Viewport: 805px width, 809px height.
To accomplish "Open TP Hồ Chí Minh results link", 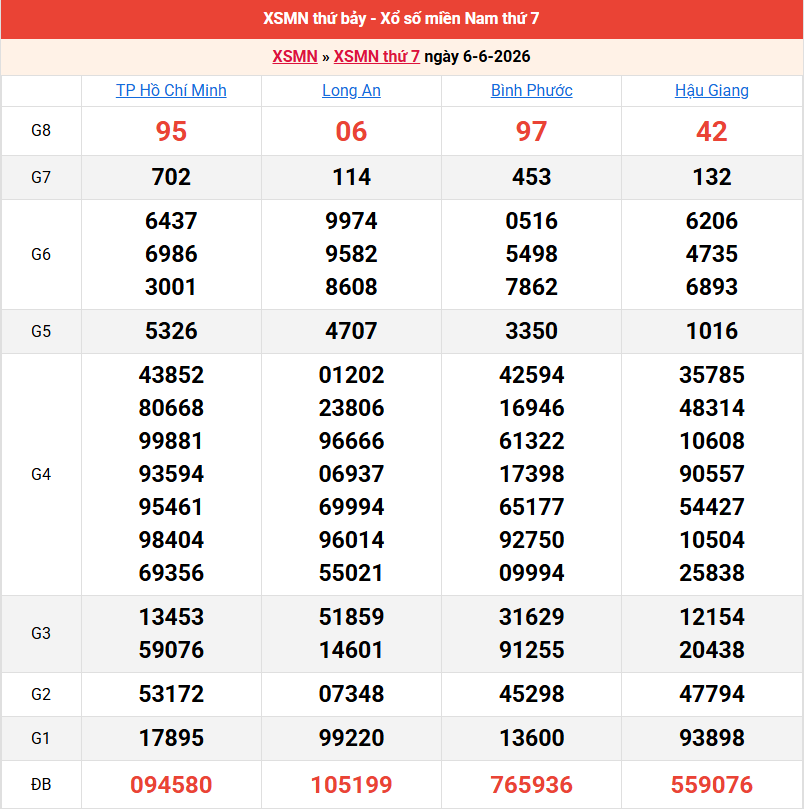I will point(171,90).
